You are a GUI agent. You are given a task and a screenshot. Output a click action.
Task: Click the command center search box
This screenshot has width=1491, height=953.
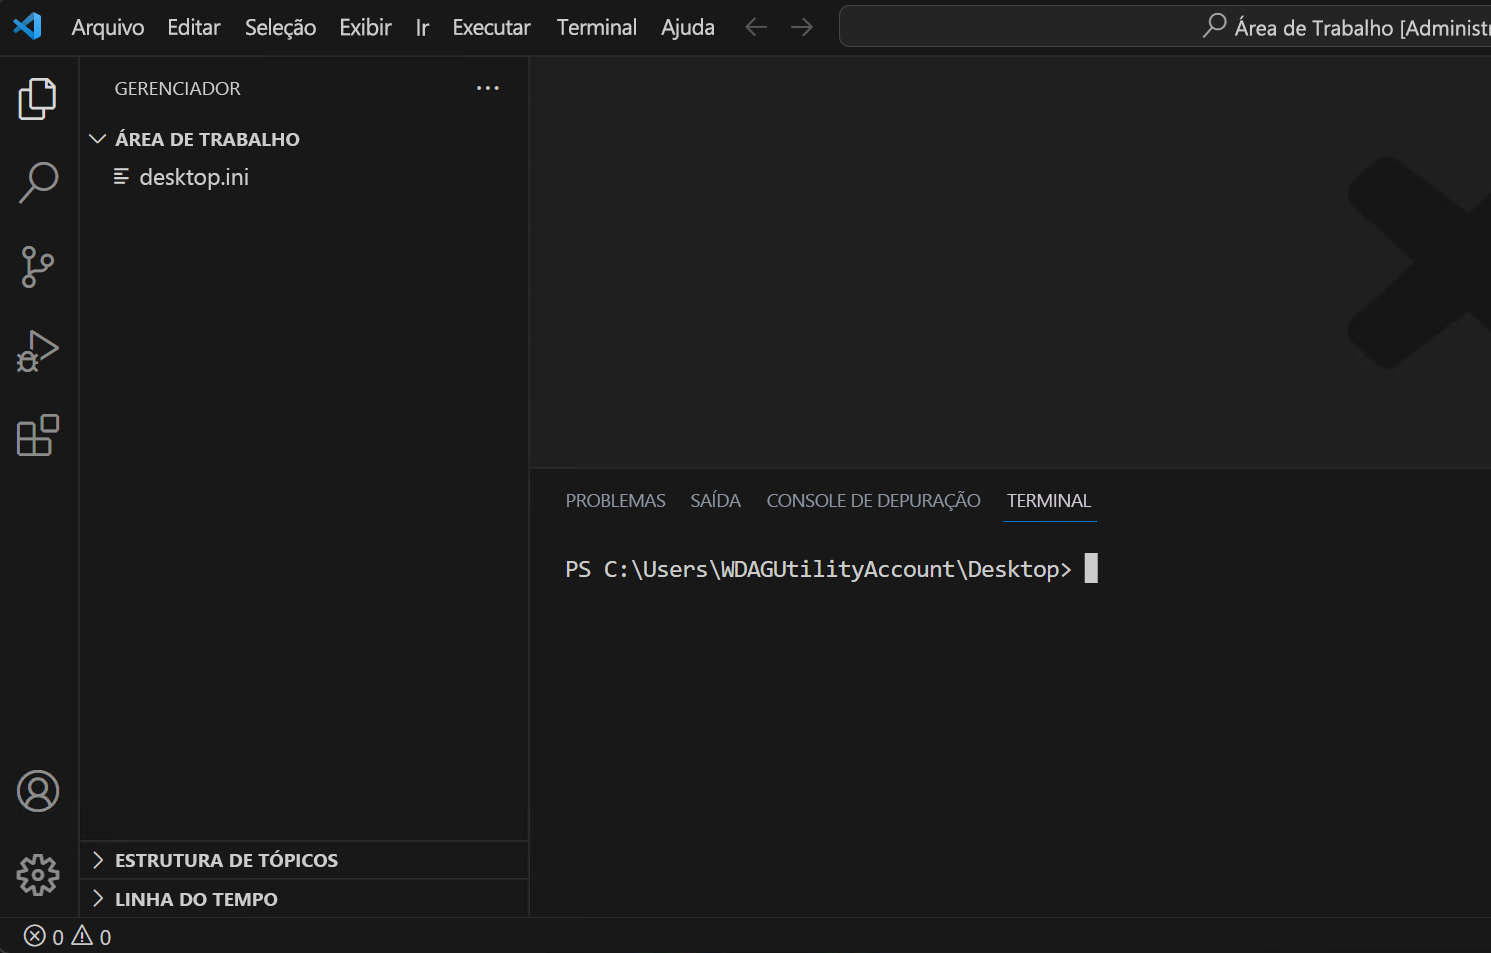coord(1165,26)
